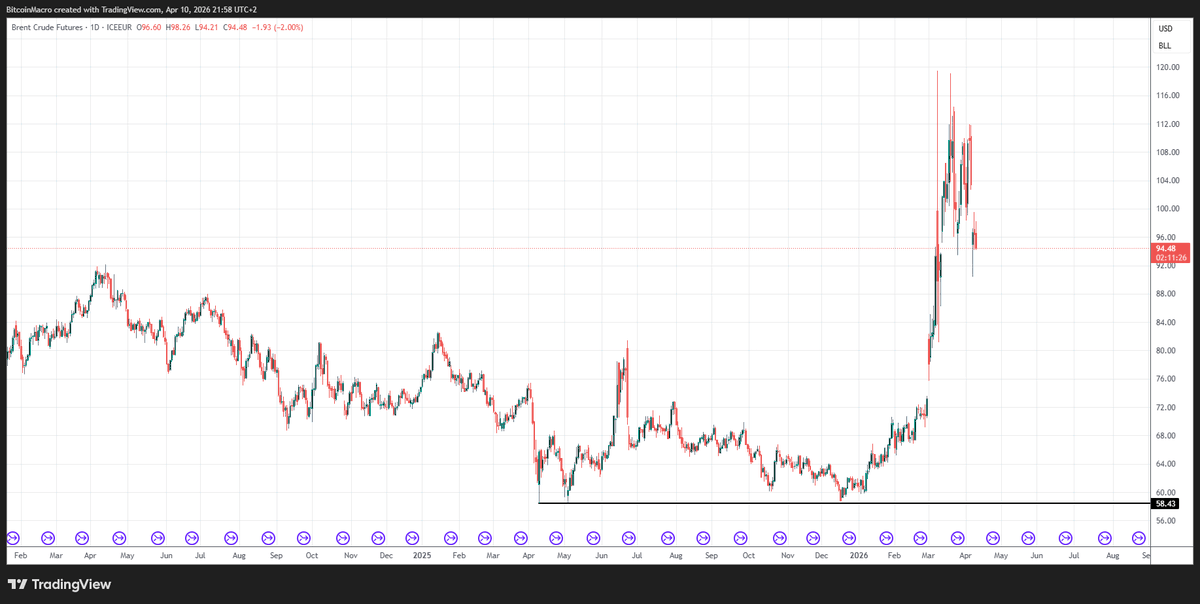Click the 88.00 price axis label

tap(1167, 294)
